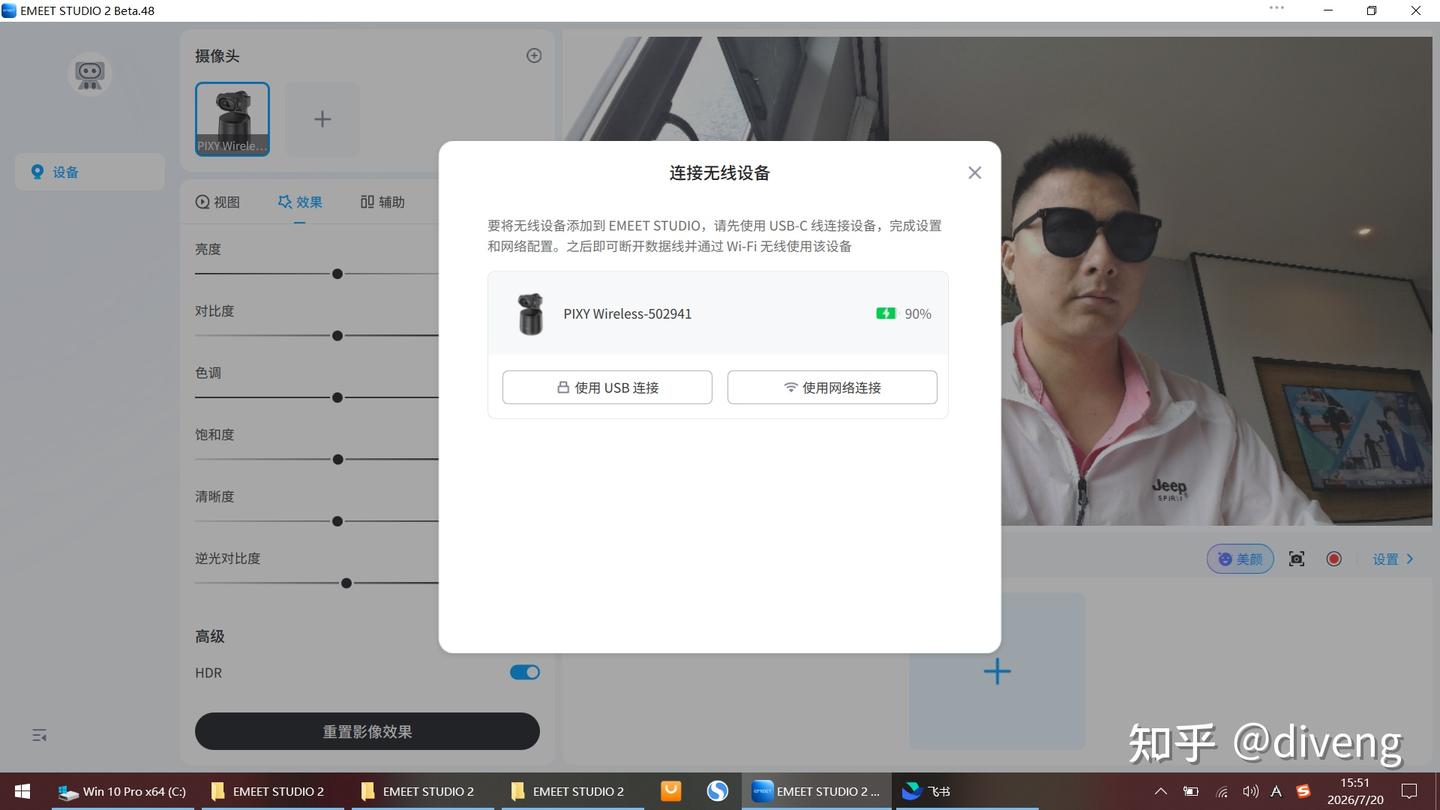Switch to the 效果 tab
The width and height of the screenshot is (1440, 810).
[300, 202]
